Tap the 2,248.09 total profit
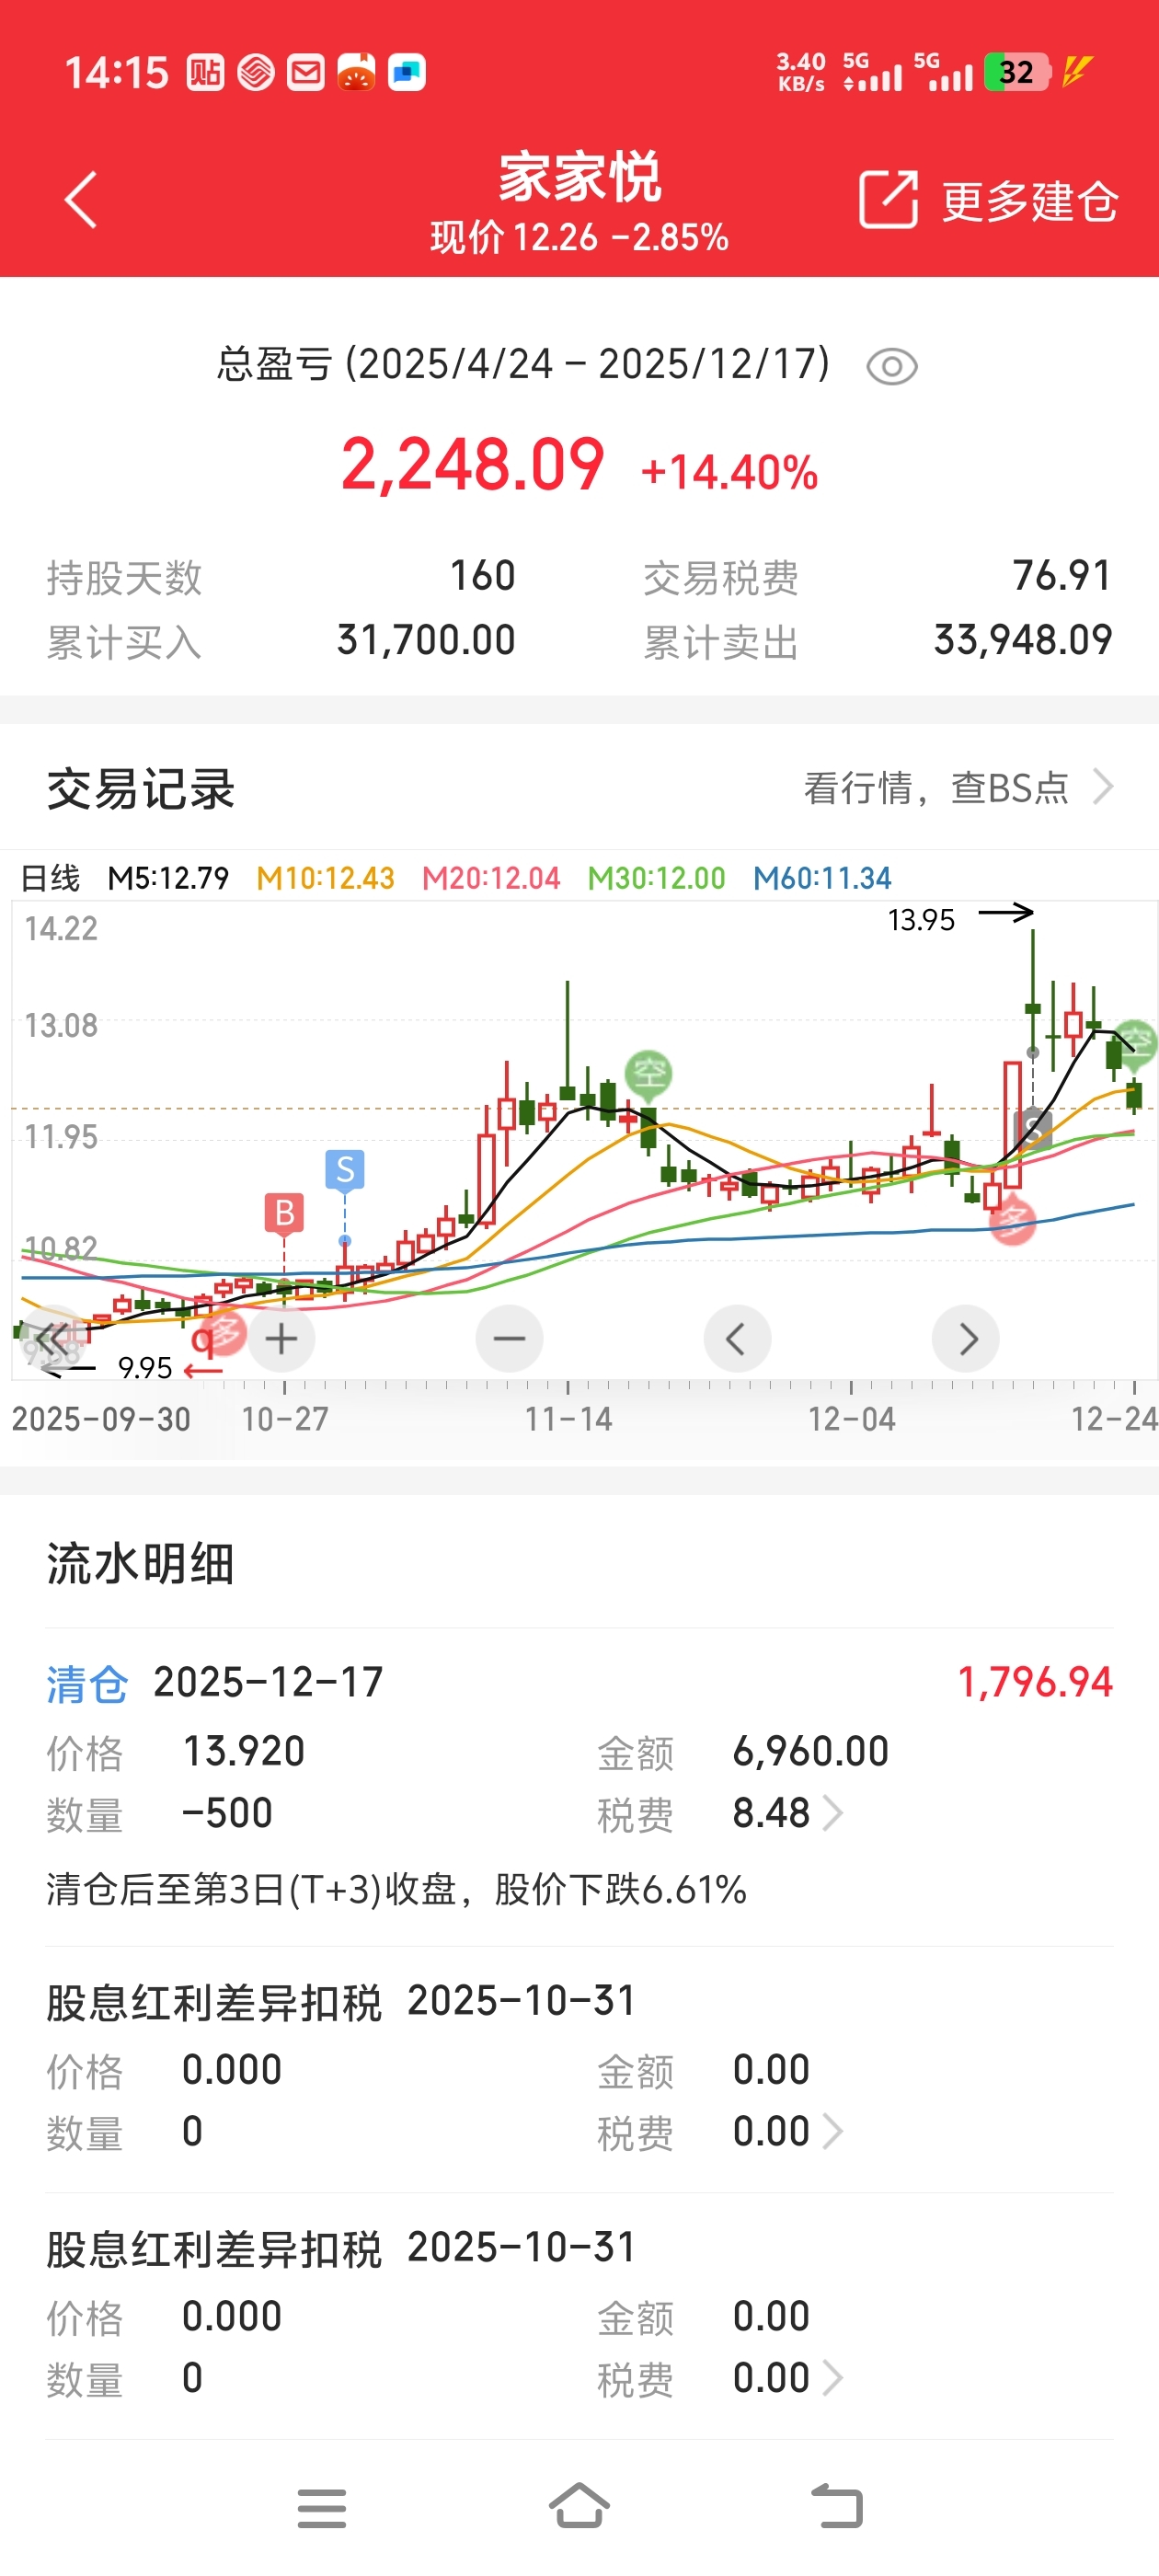The height and width of the screenshot is (2576, 1159). (x=472, y=465)
